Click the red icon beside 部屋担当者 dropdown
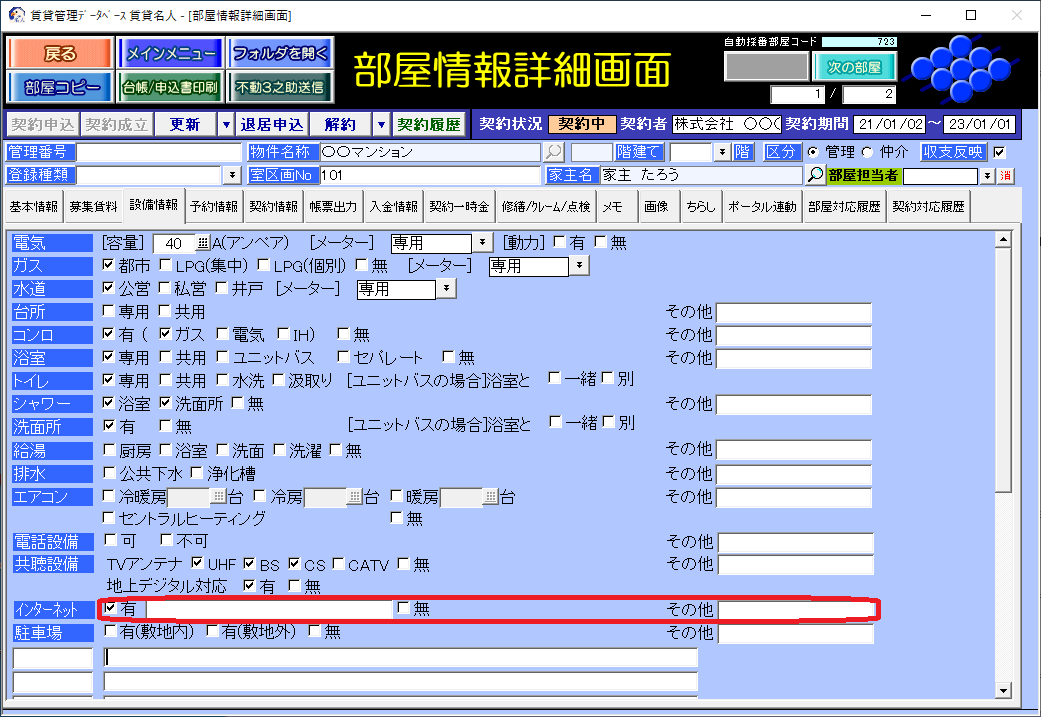Screen dimensions: 1041x717 (1006, 176)
